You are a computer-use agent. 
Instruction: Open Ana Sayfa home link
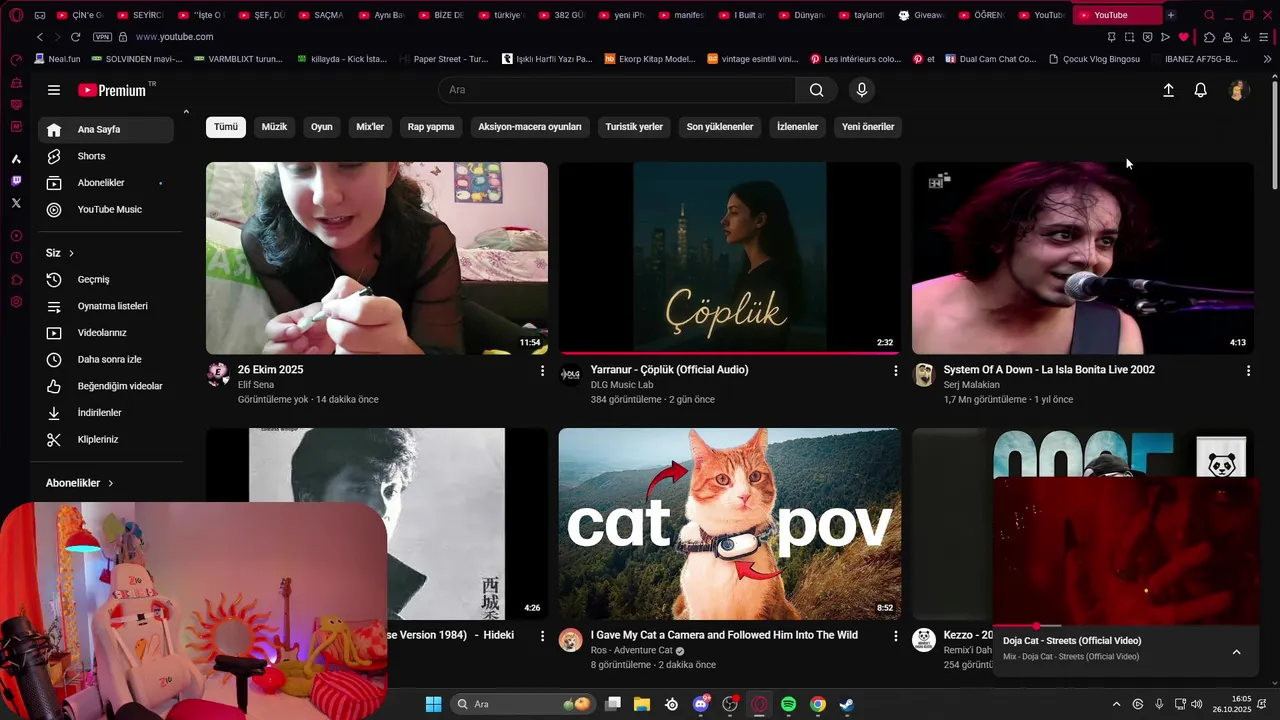[x=108, y=129]
